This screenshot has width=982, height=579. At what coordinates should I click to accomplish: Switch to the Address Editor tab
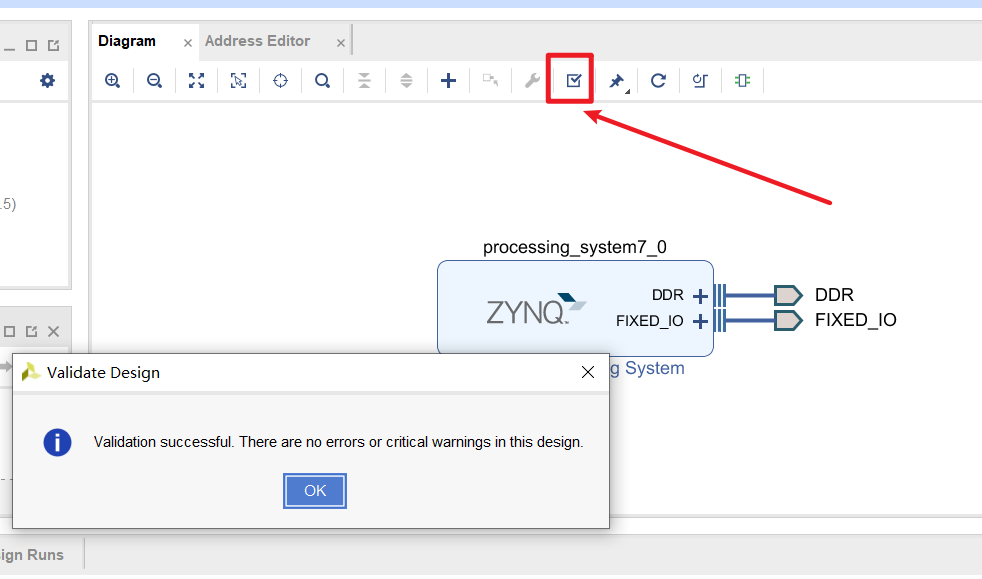pyautogui.click(x=258, y=40)
